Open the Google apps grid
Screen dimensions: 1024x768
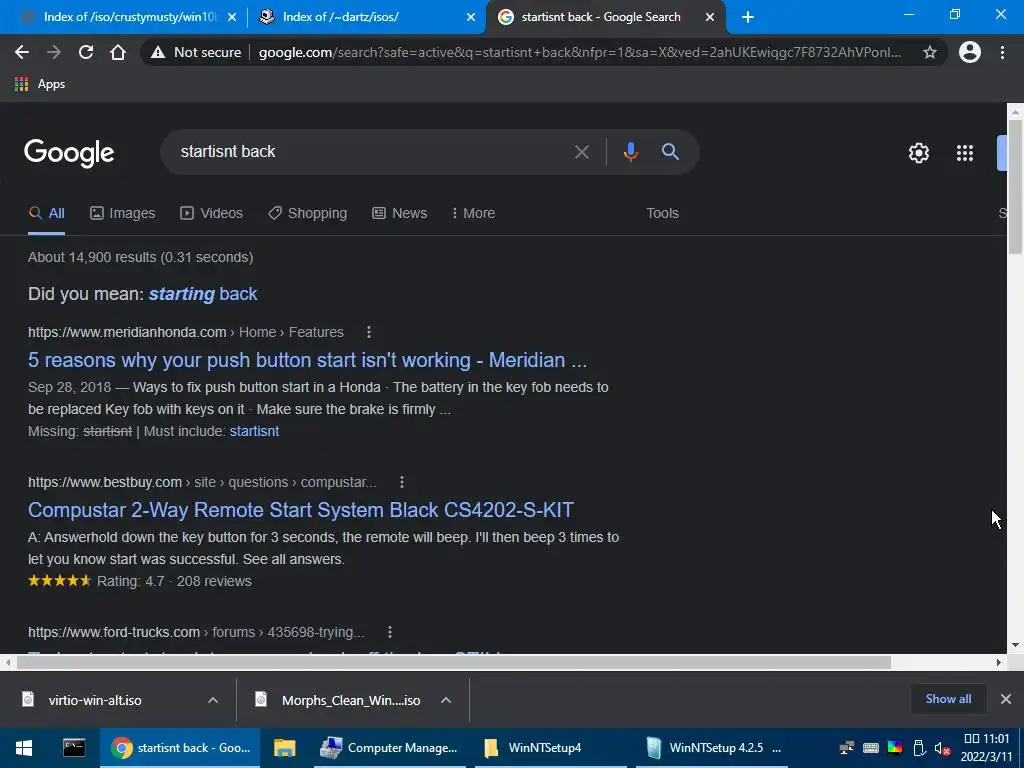[965, 153]
